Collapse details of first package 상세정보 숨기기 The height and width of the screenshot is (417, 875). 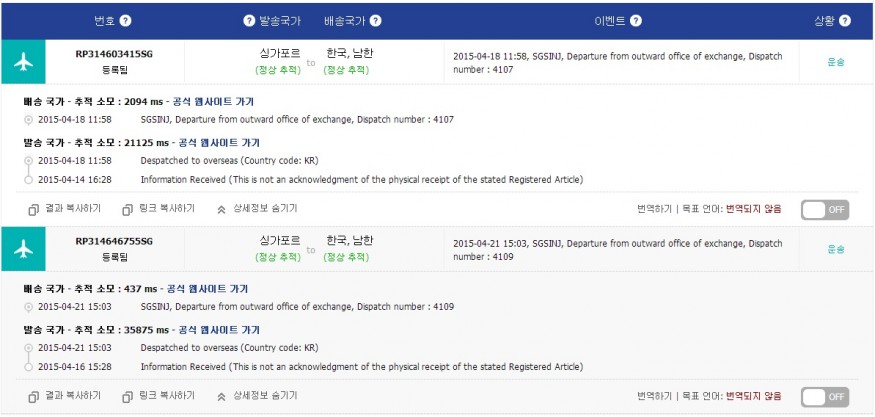(x=257, y=209)
